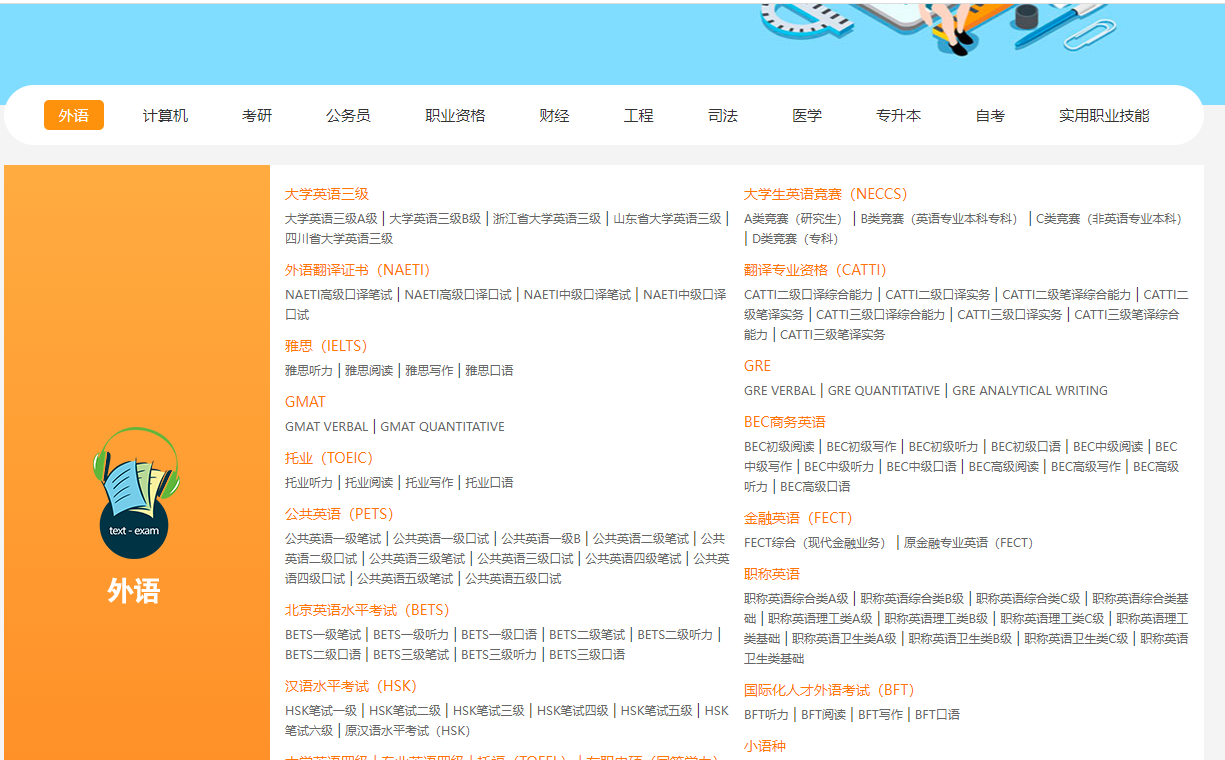Click the 外语 headphones book illustration icon
The height and width of the screenshot is (760, 1225).
tap(136, 493)
